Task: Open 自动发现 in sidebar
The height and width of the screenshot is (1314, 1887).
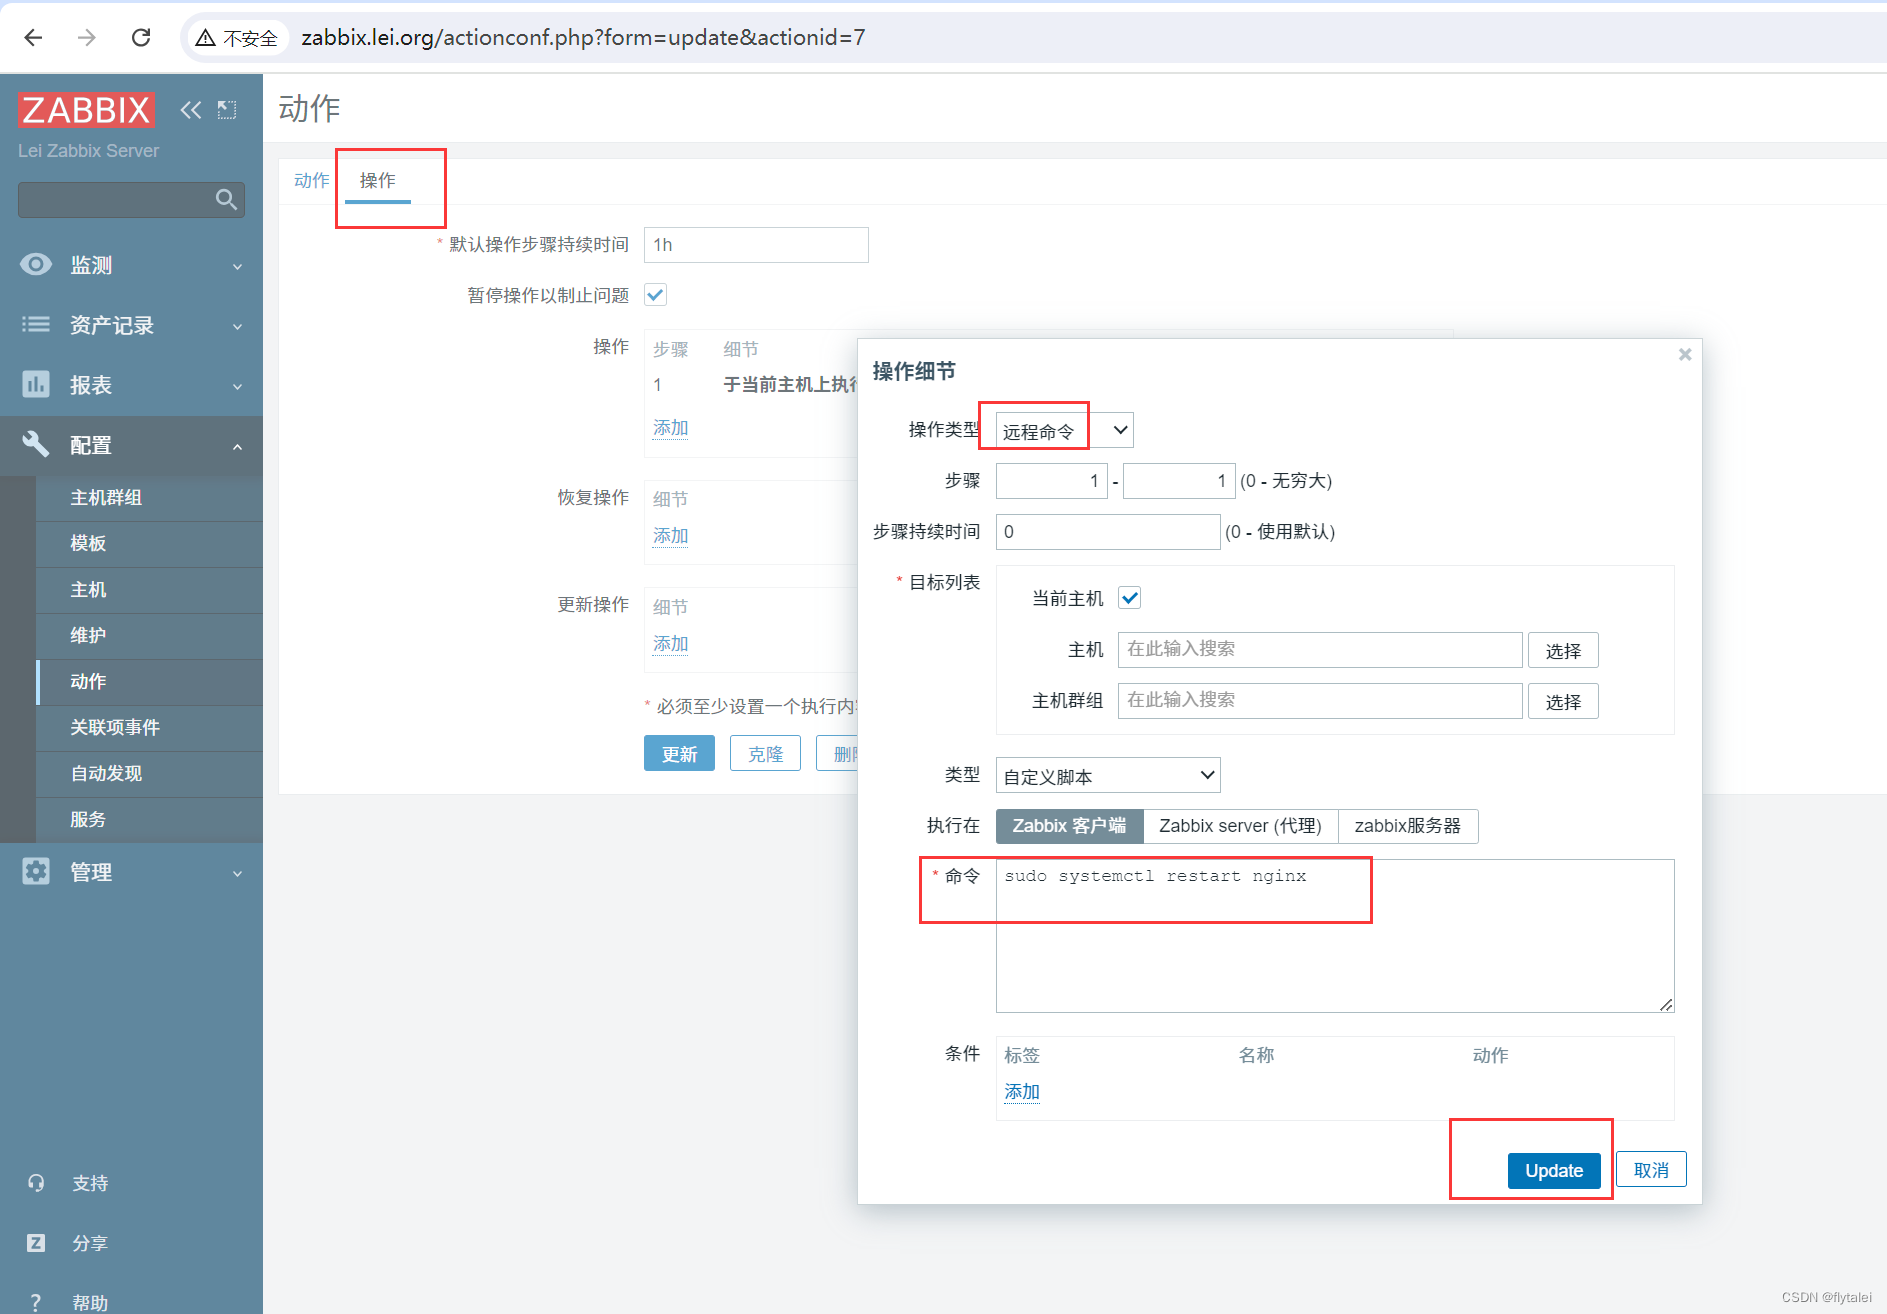Action: pyautogui.click(x=149, y=773)
